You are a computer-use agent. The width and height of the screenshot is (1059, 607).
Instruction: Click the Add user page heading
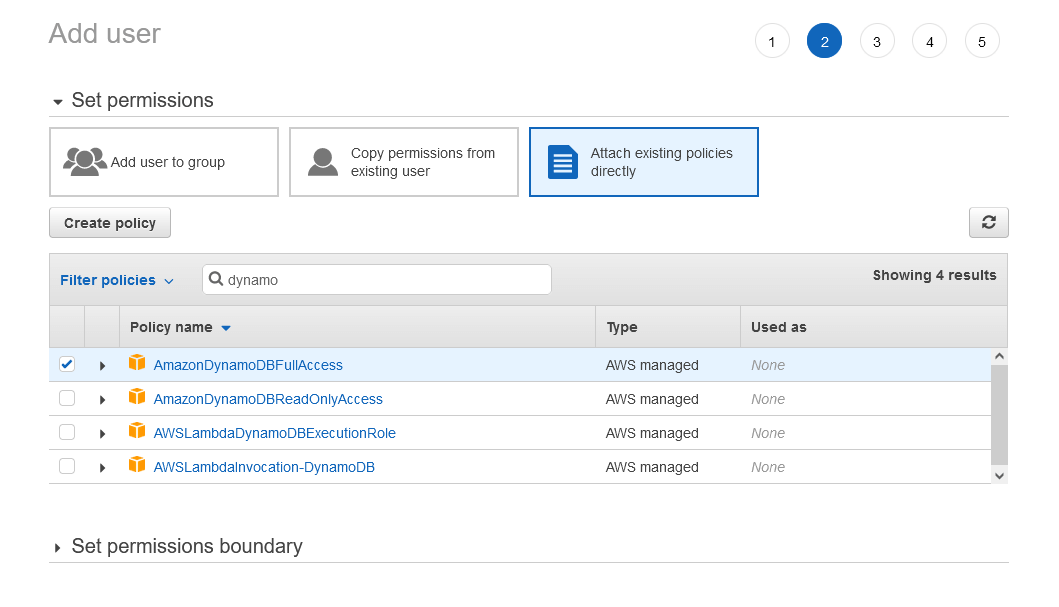click(x=105, y=34)
